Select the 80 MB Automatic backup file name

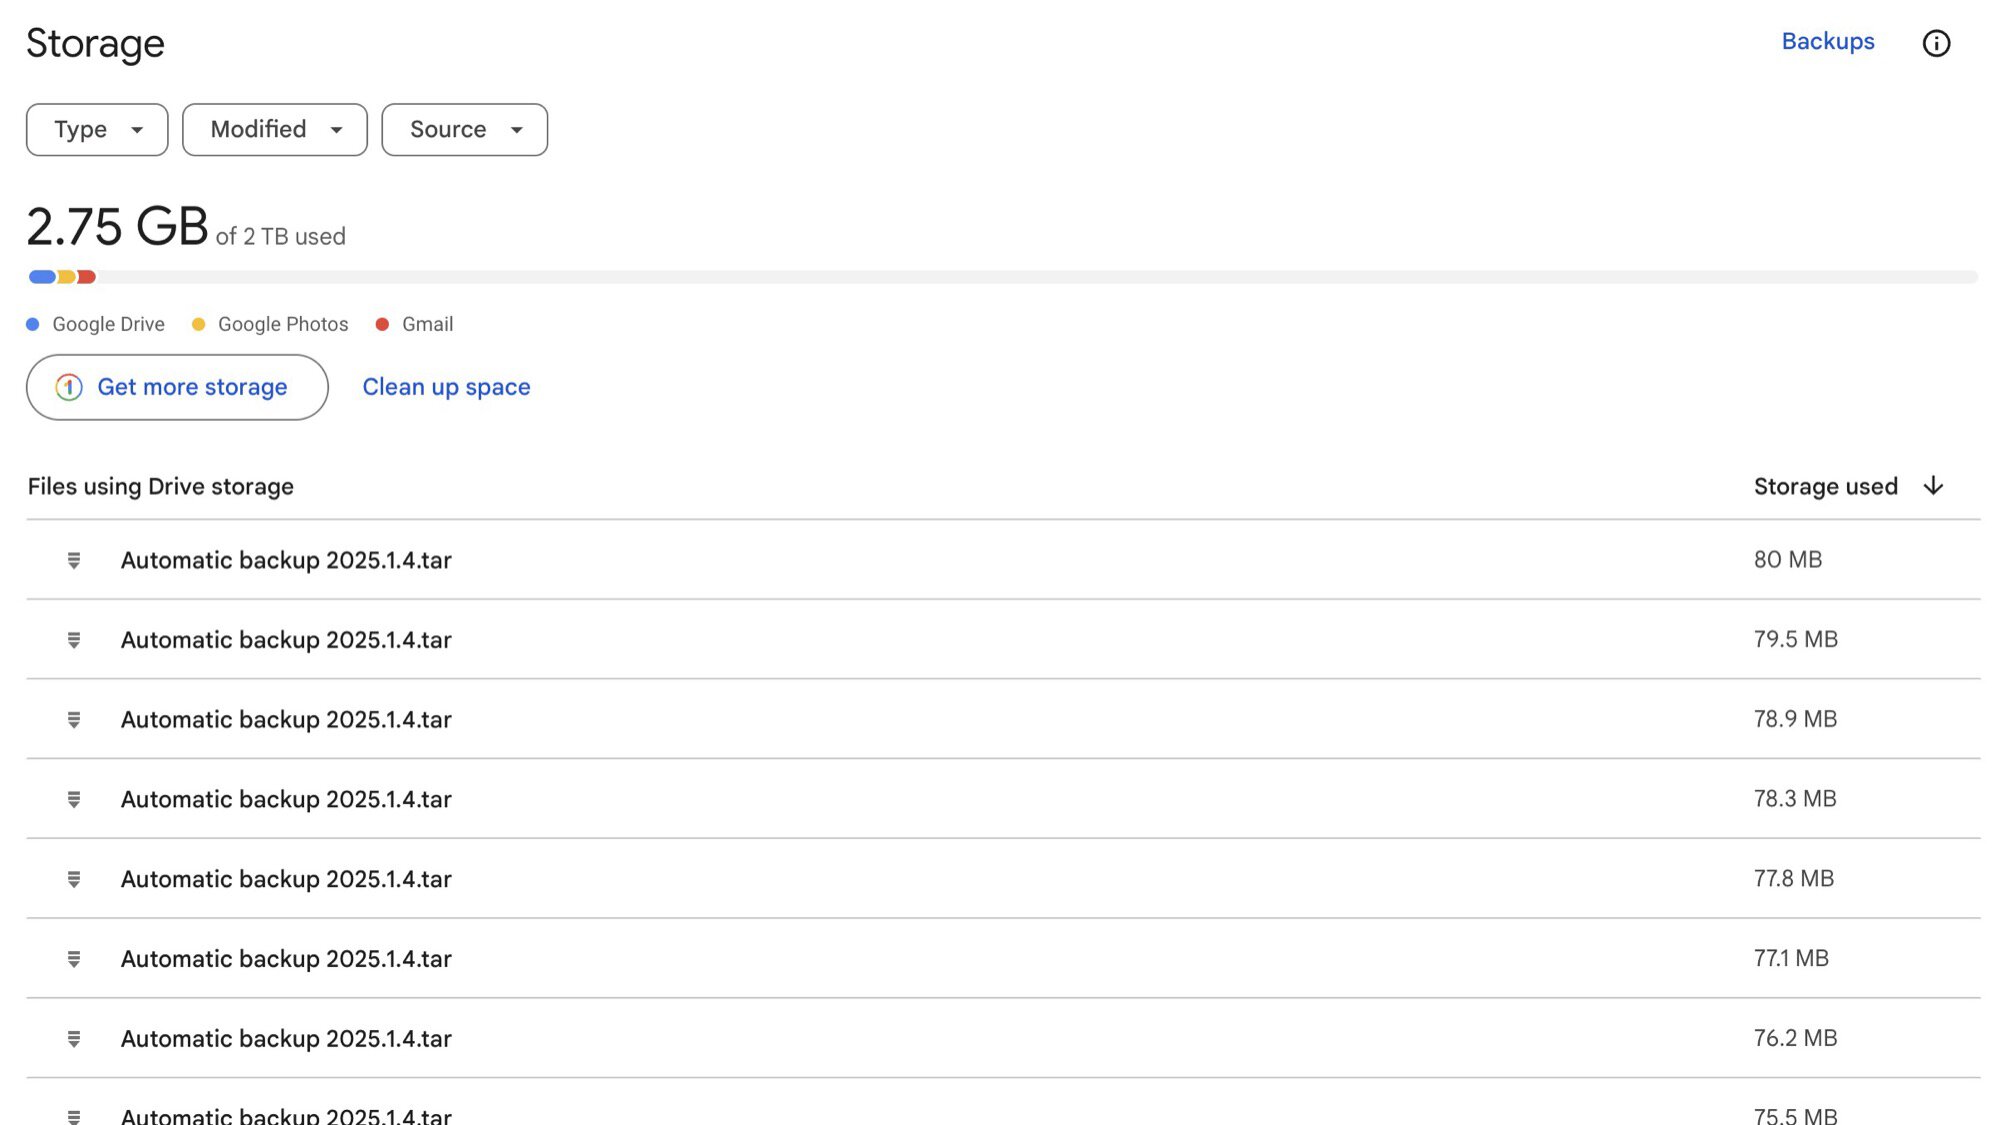(286, 560)
